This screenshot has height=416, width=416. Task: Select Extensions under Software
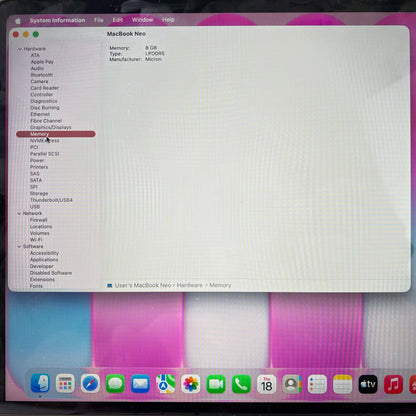pos(42,280)
